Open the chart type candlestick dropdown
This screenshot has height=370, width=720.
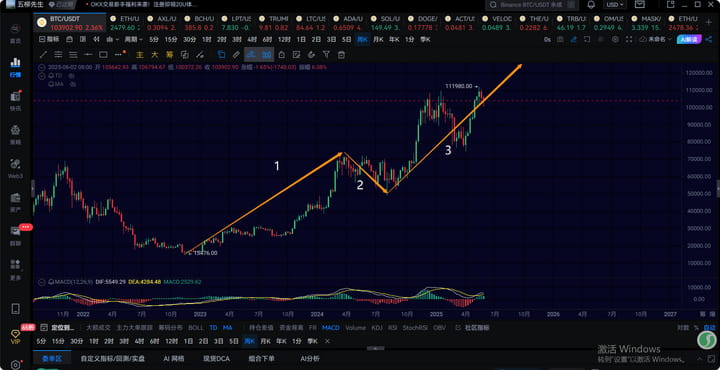[x=112, y=39]
